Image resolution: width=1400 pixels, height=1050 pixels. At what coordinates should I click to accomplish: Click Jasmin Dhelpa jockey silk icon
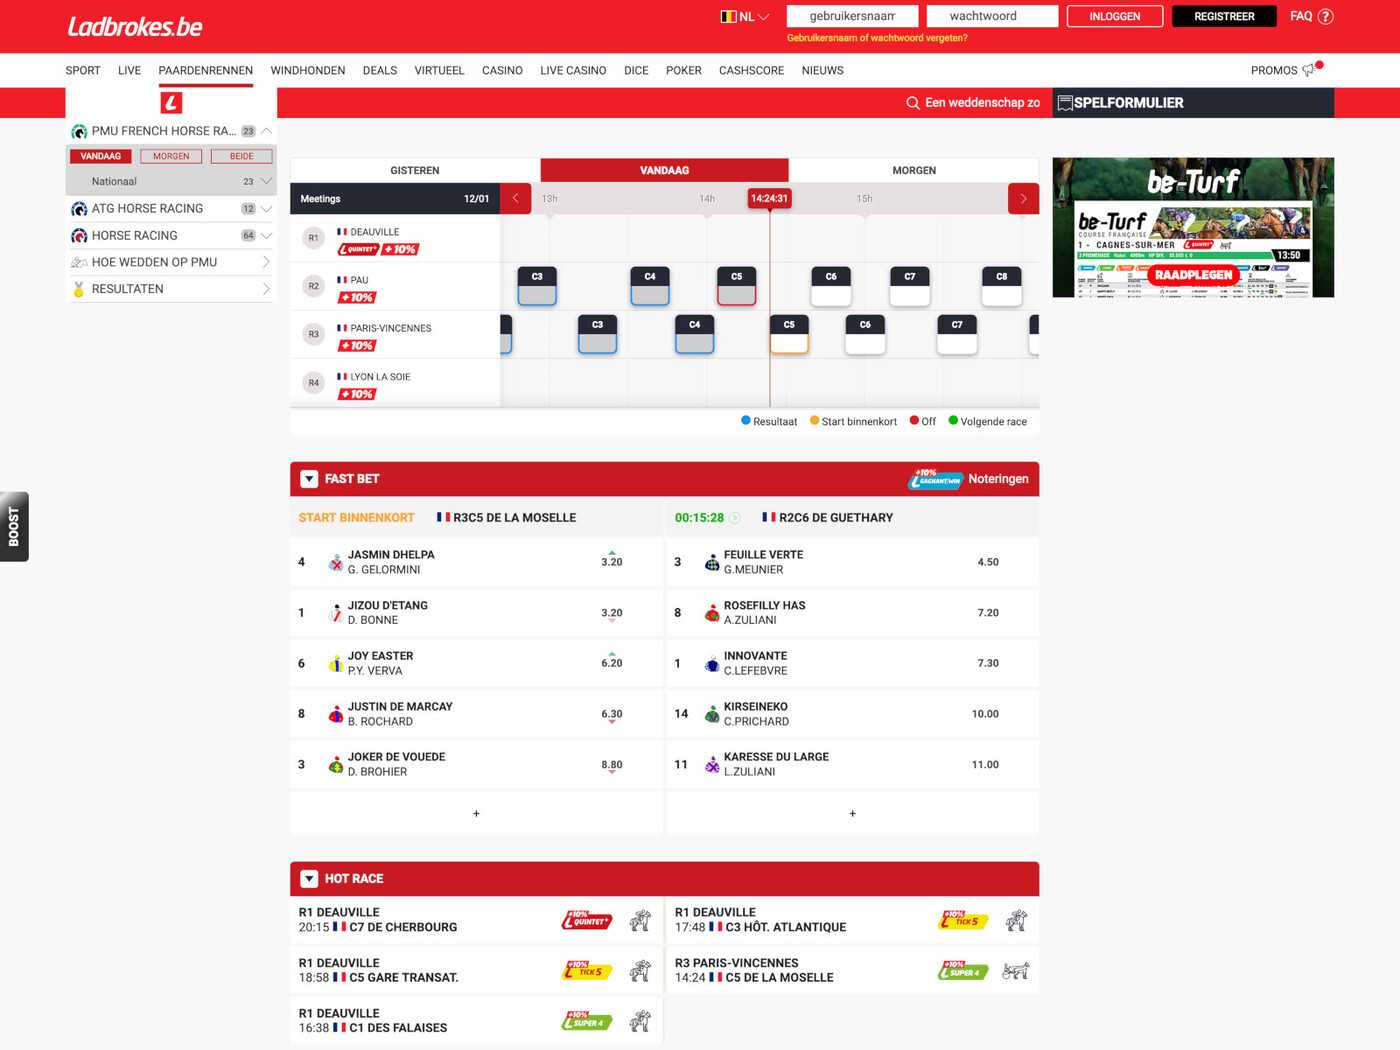(x=336, y=562)
